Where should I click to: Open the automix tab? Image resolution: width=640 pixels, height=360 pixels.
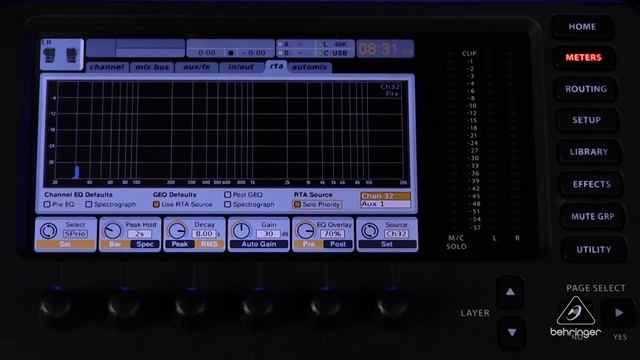tap(310, 67)
